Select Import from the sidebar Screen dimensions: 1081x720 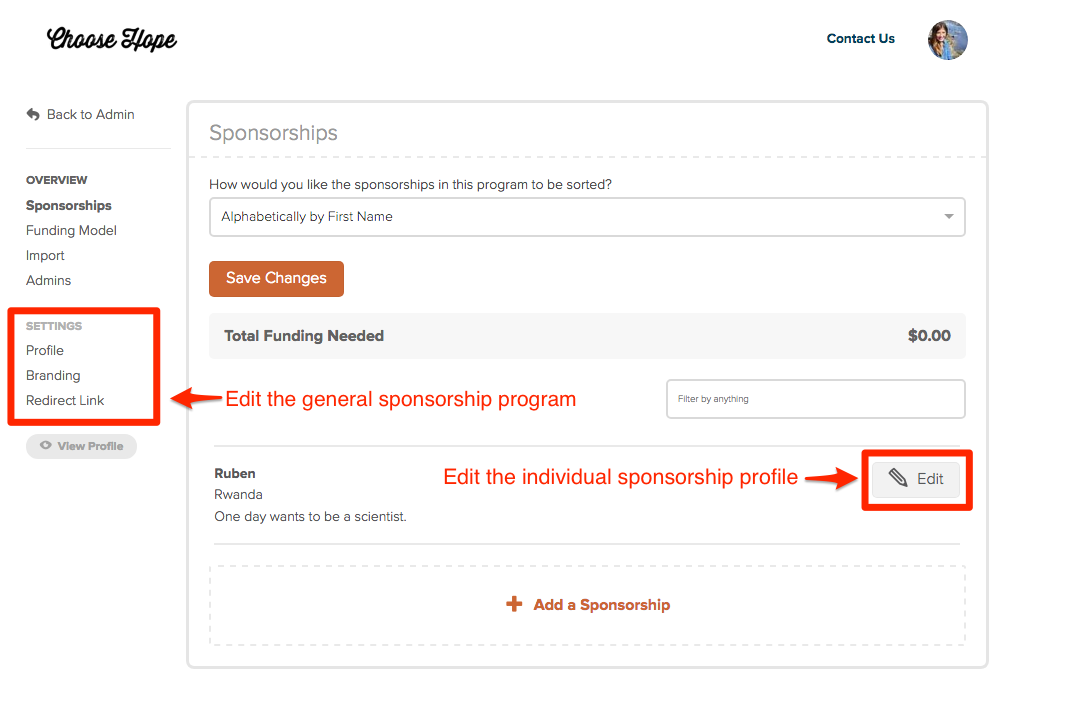click(45, 255)
